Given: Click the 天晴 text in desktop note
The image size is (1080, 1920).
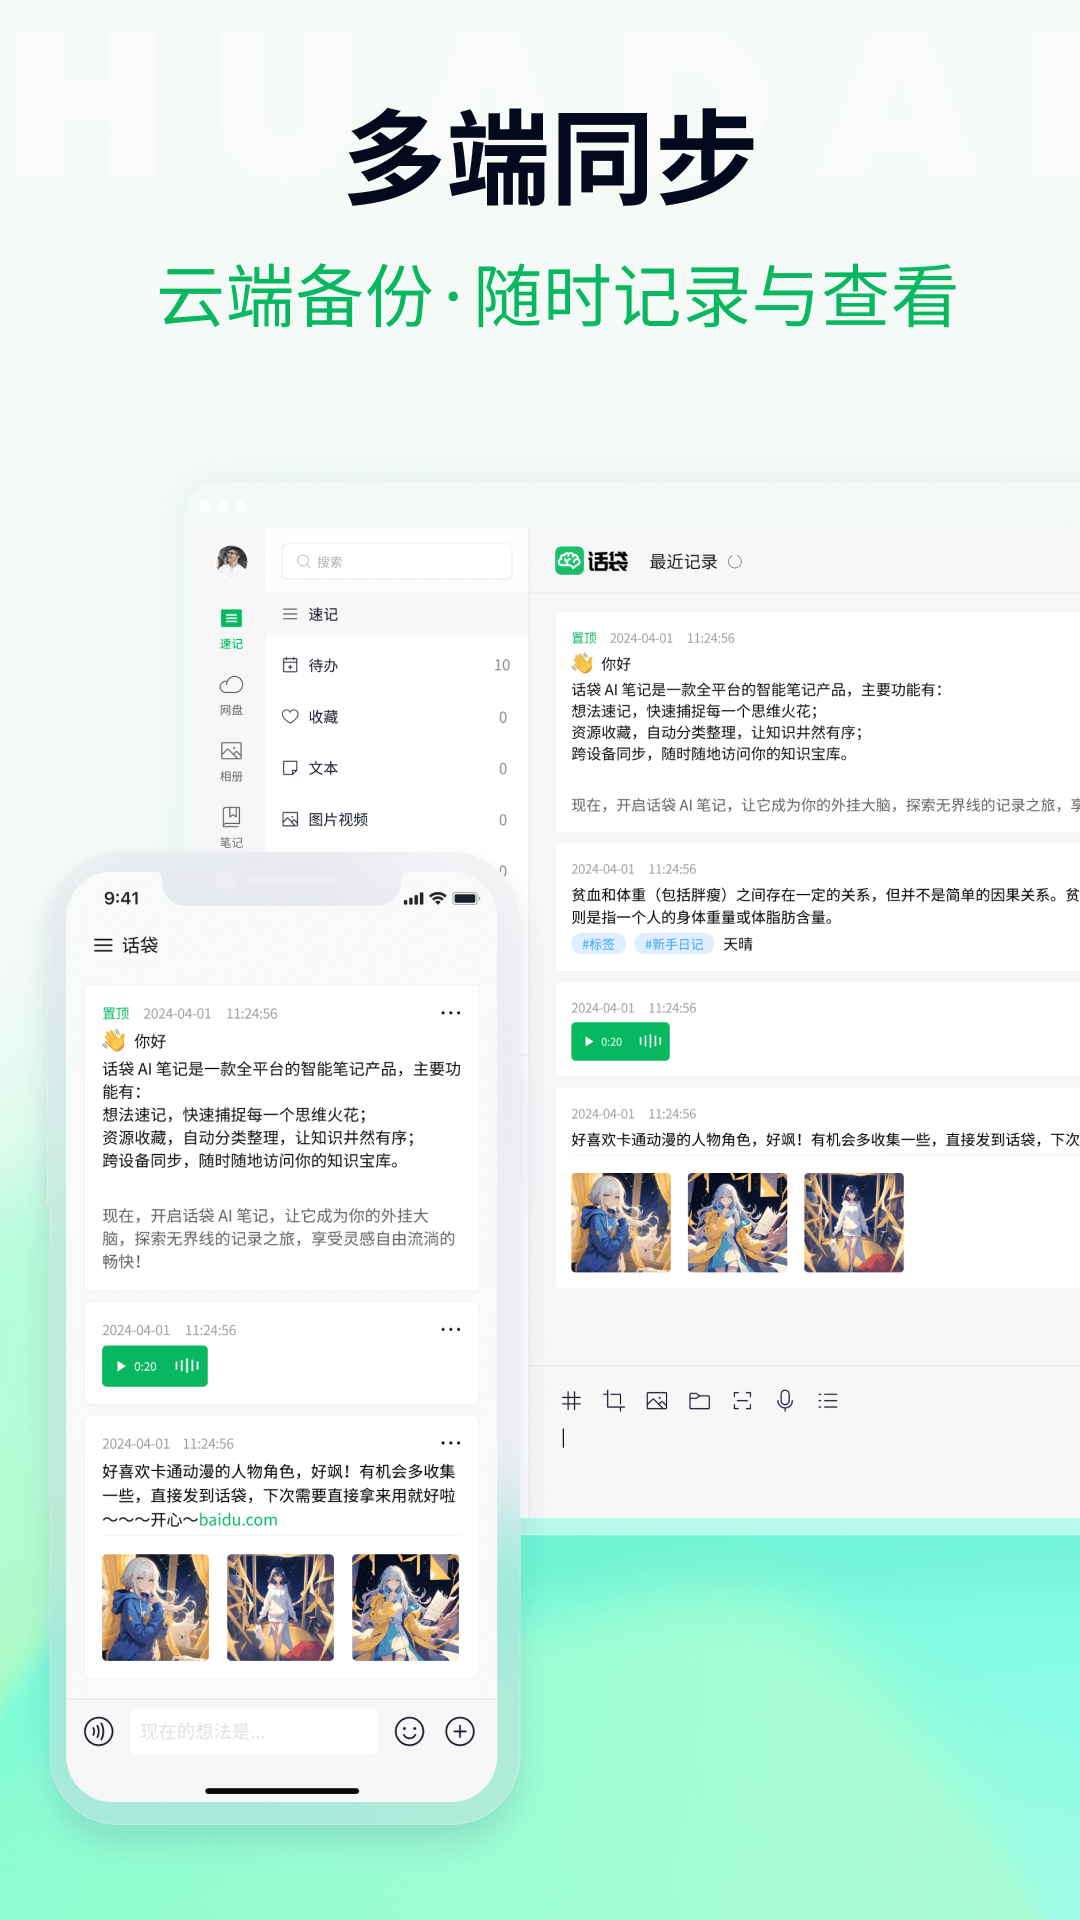Looking at the screenshot, I should [738, 944].
